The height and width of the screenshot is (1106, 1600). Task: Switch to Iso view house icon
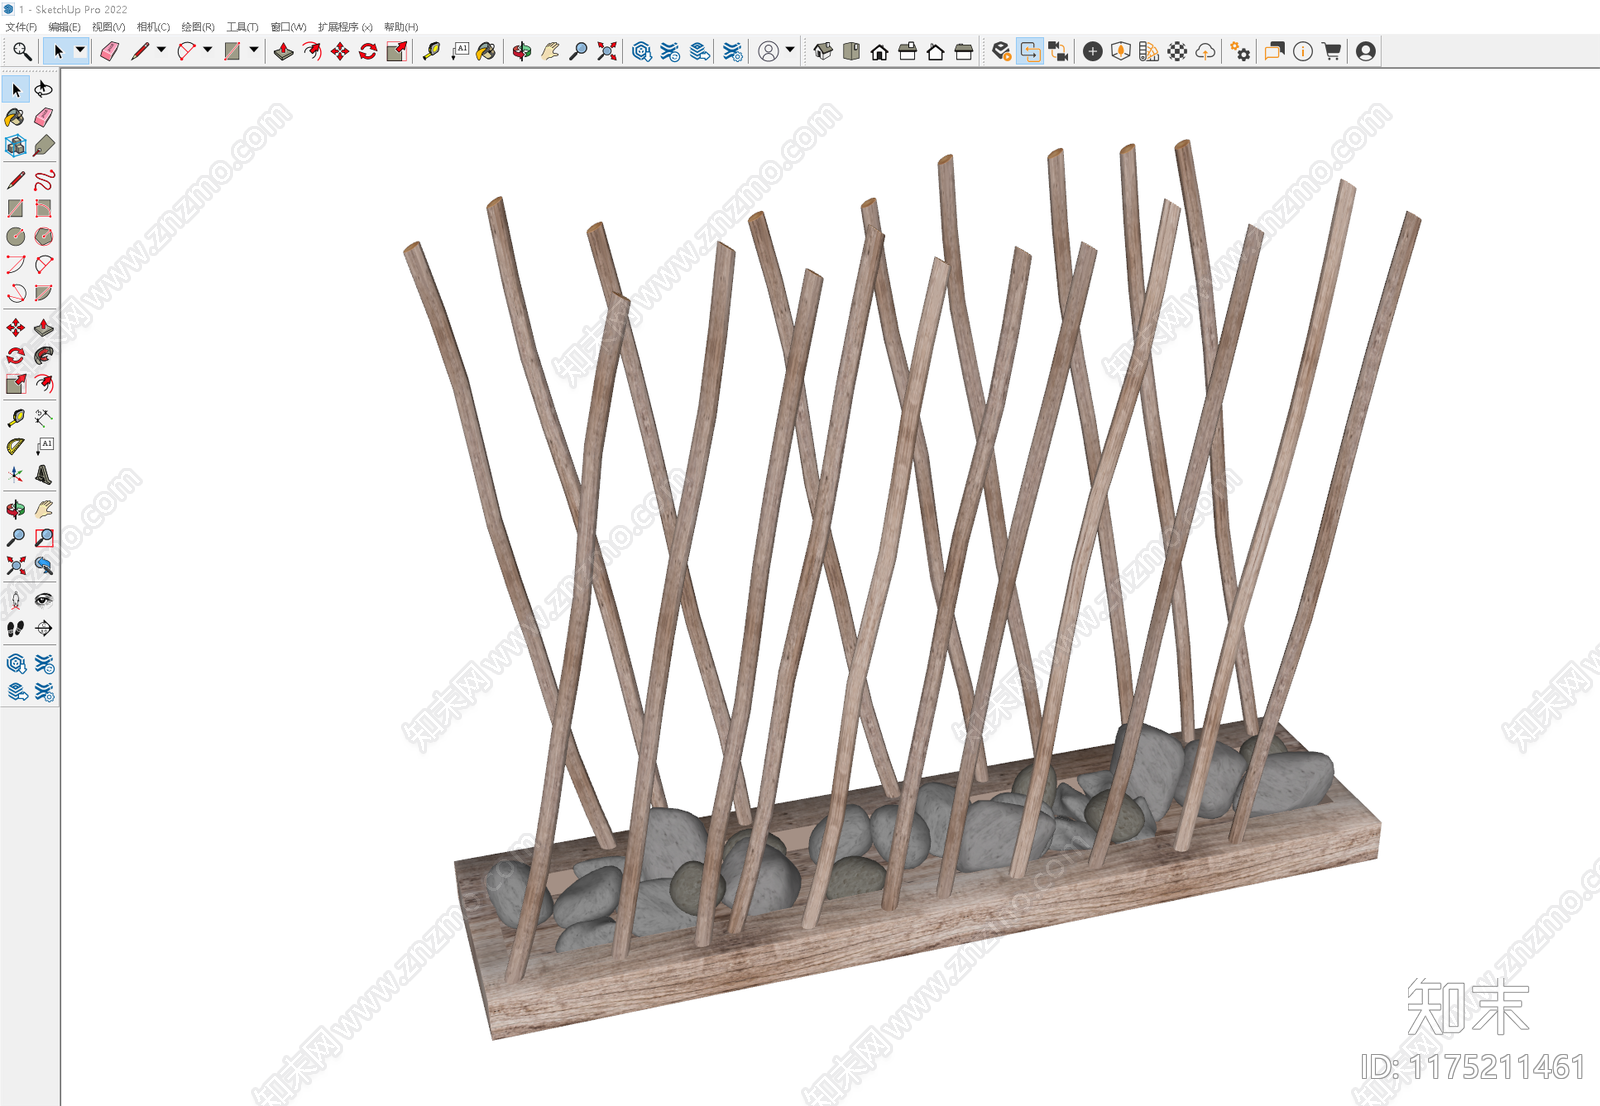823,51
